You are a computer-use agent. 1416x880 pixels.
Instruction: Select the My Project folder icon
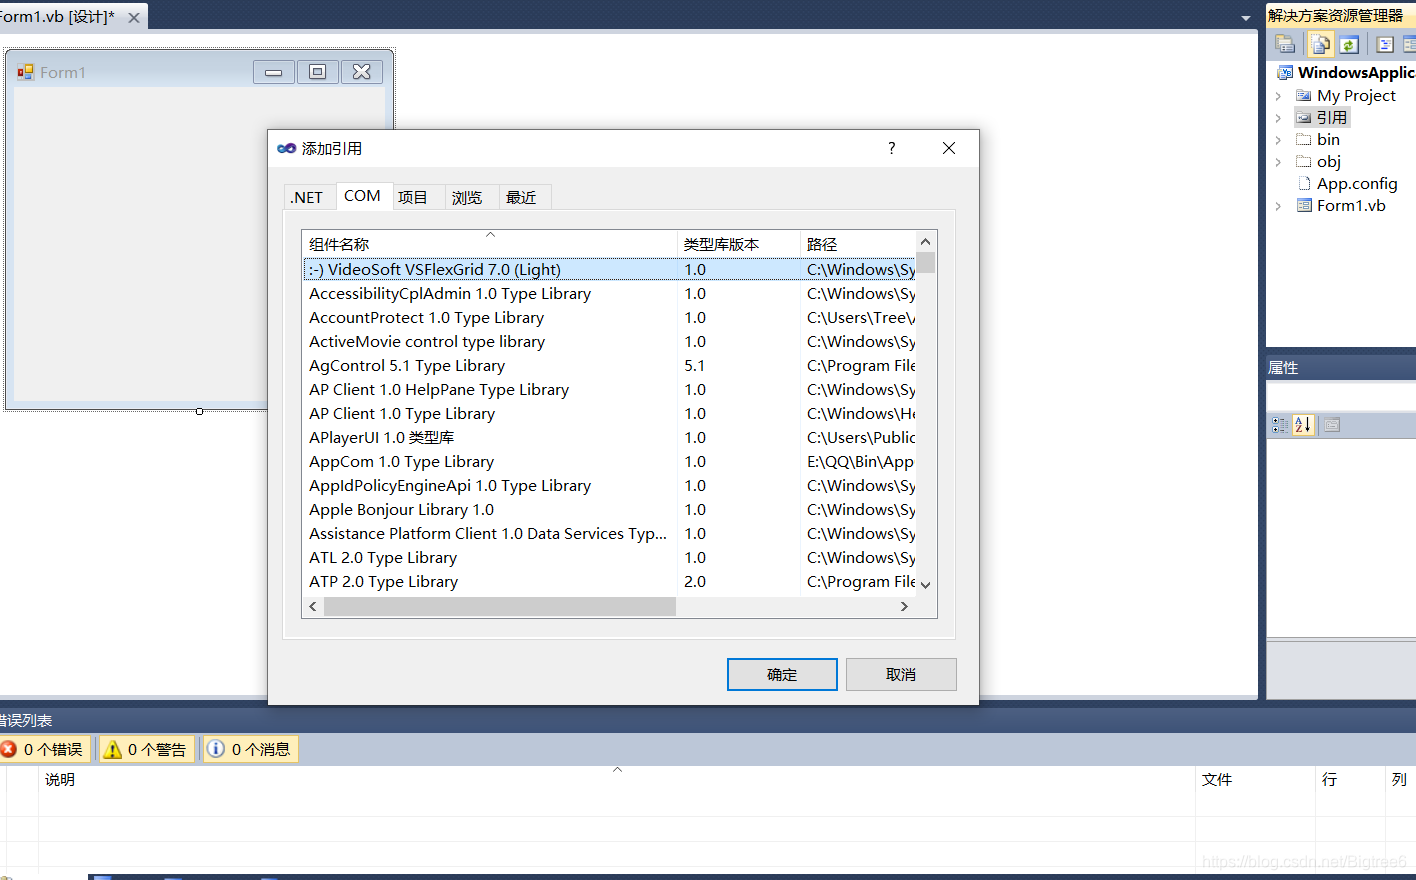tap(1304, 96)
